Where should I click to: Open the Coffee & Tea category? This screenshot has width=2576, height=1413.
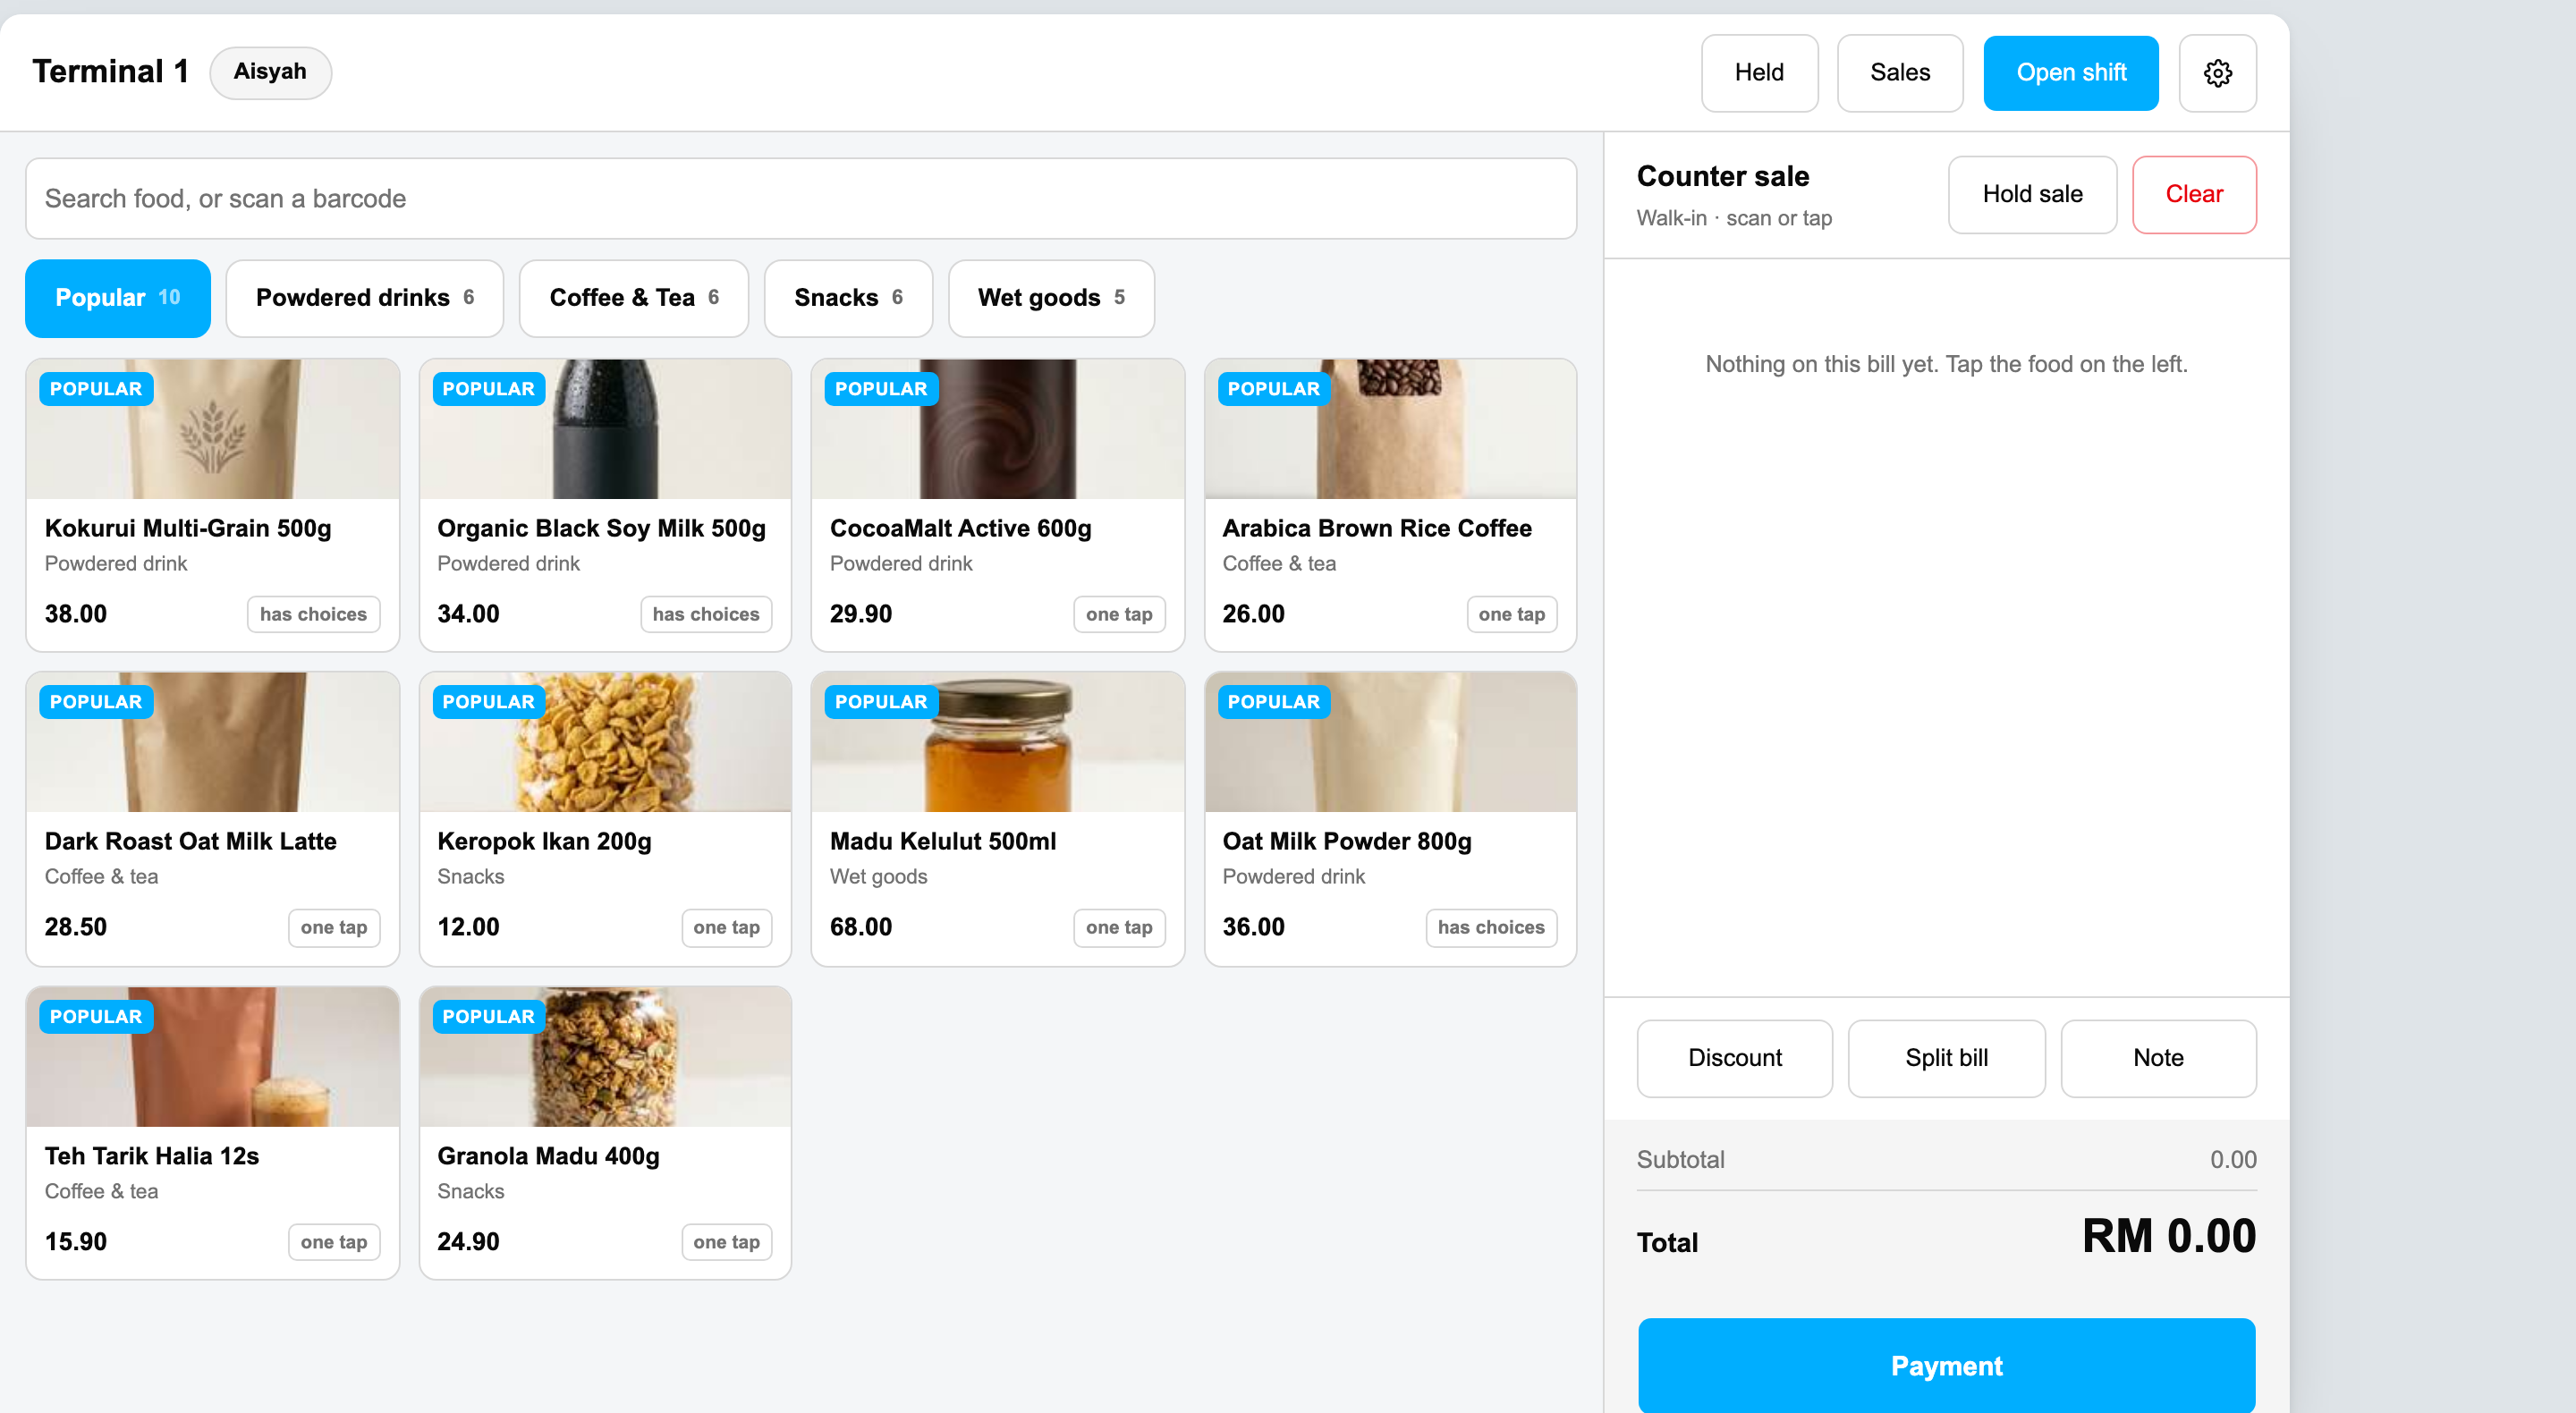(x=634, y=298)
